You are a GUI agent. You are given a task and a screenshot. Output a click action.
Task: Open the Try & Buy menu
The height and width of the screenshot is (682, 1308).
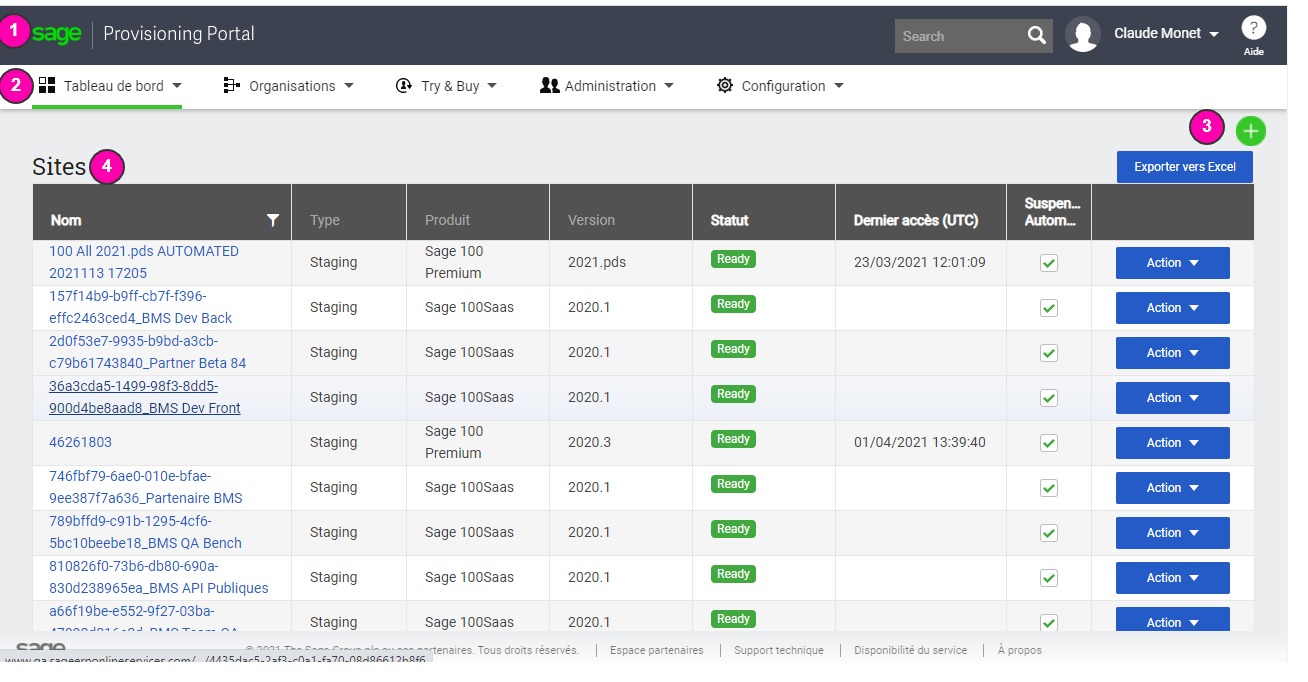[447, 86]
